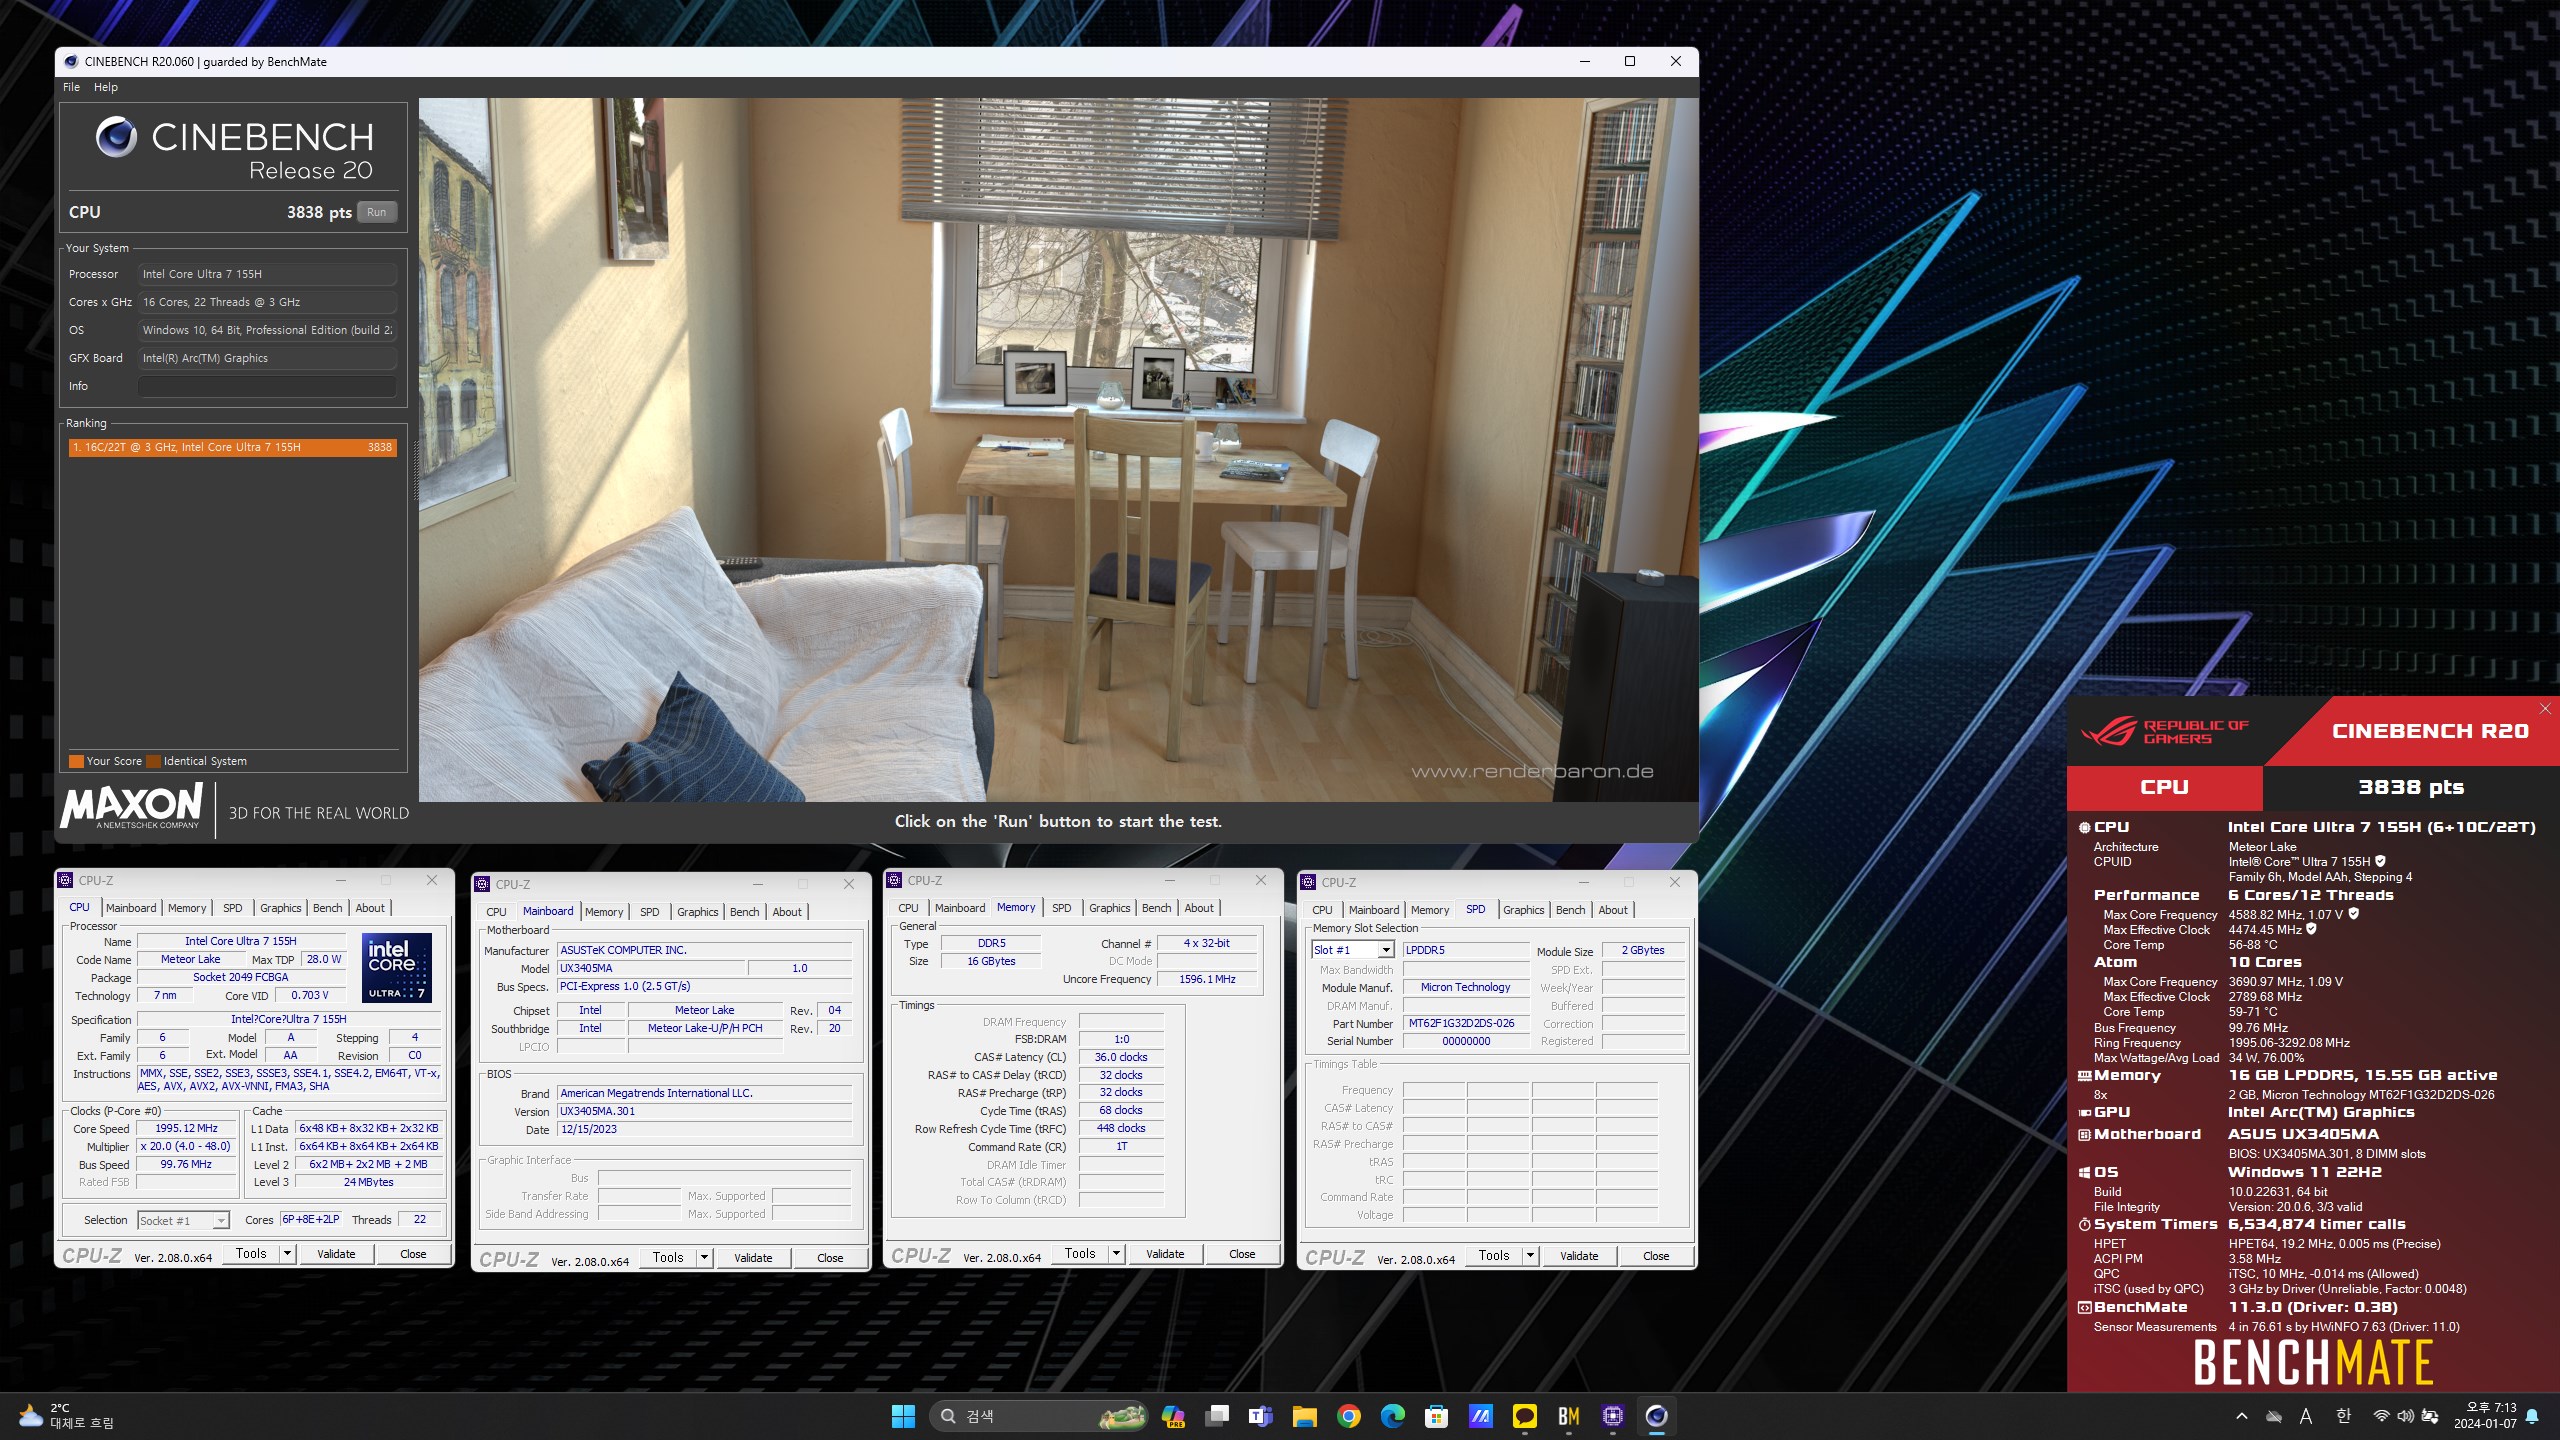Screen dimensions: 2560x1440
Task: Open Microsoft Teams from the taskbar
Action: click(x=1261, y=1416)
